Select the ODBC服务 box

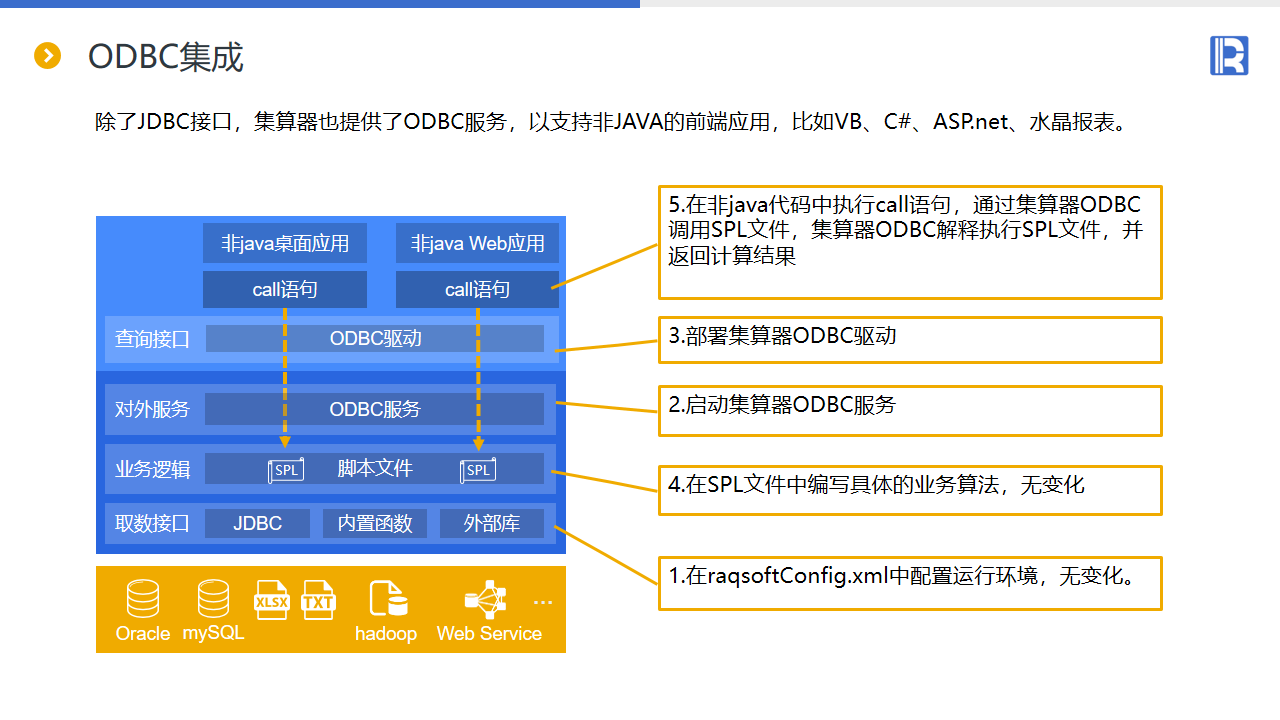(375, 409)
